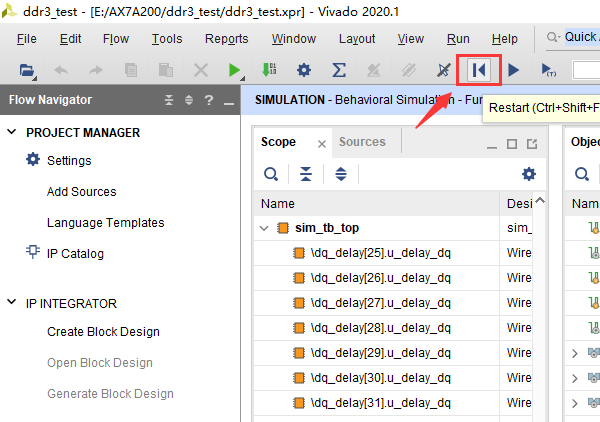Image resolution: width=600 pixels, height=422 pixels.
Task: Click Add Sources in Flow Navigator
Action: (82, 192)
